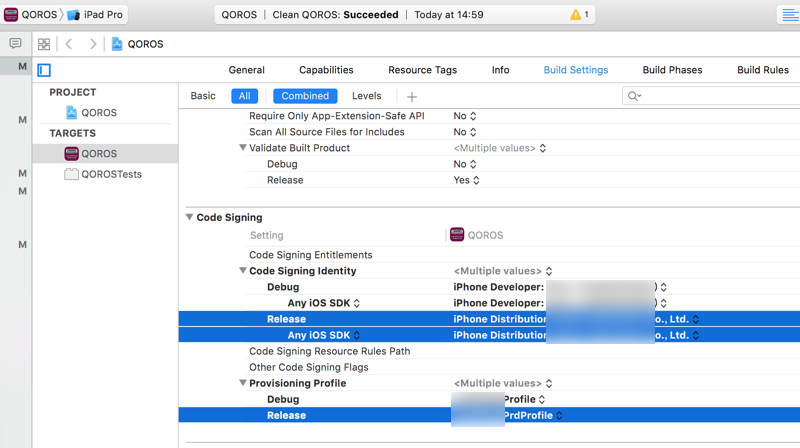Change Debug Any iOS SDK identity value
The width and height of the screenshot is (800, 448).
tap(560, 303)
